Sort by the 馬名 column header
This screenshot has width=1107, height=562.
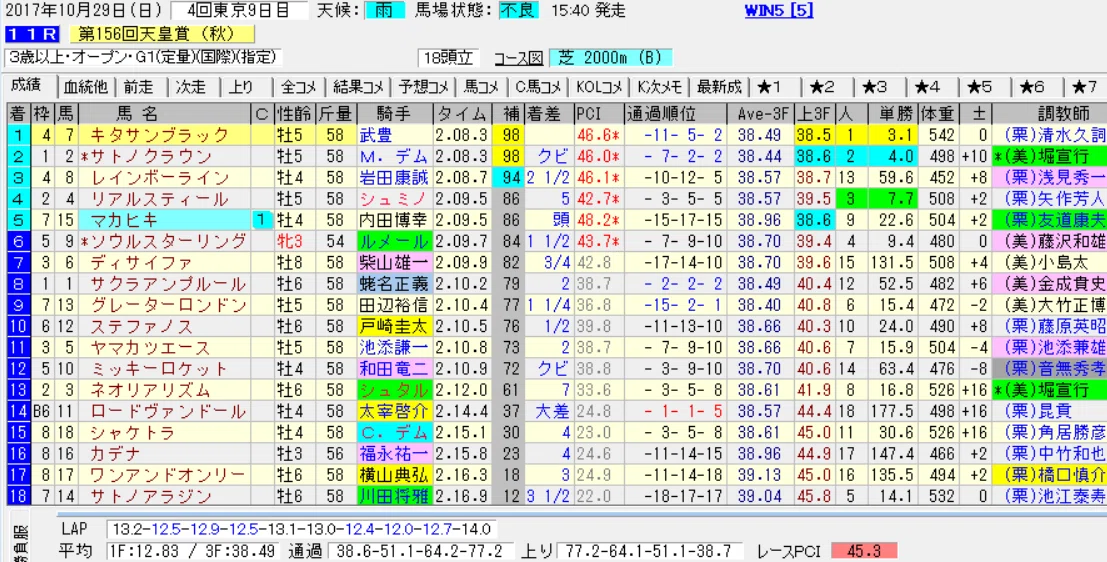pyautogui.click(x=164, y=114)
